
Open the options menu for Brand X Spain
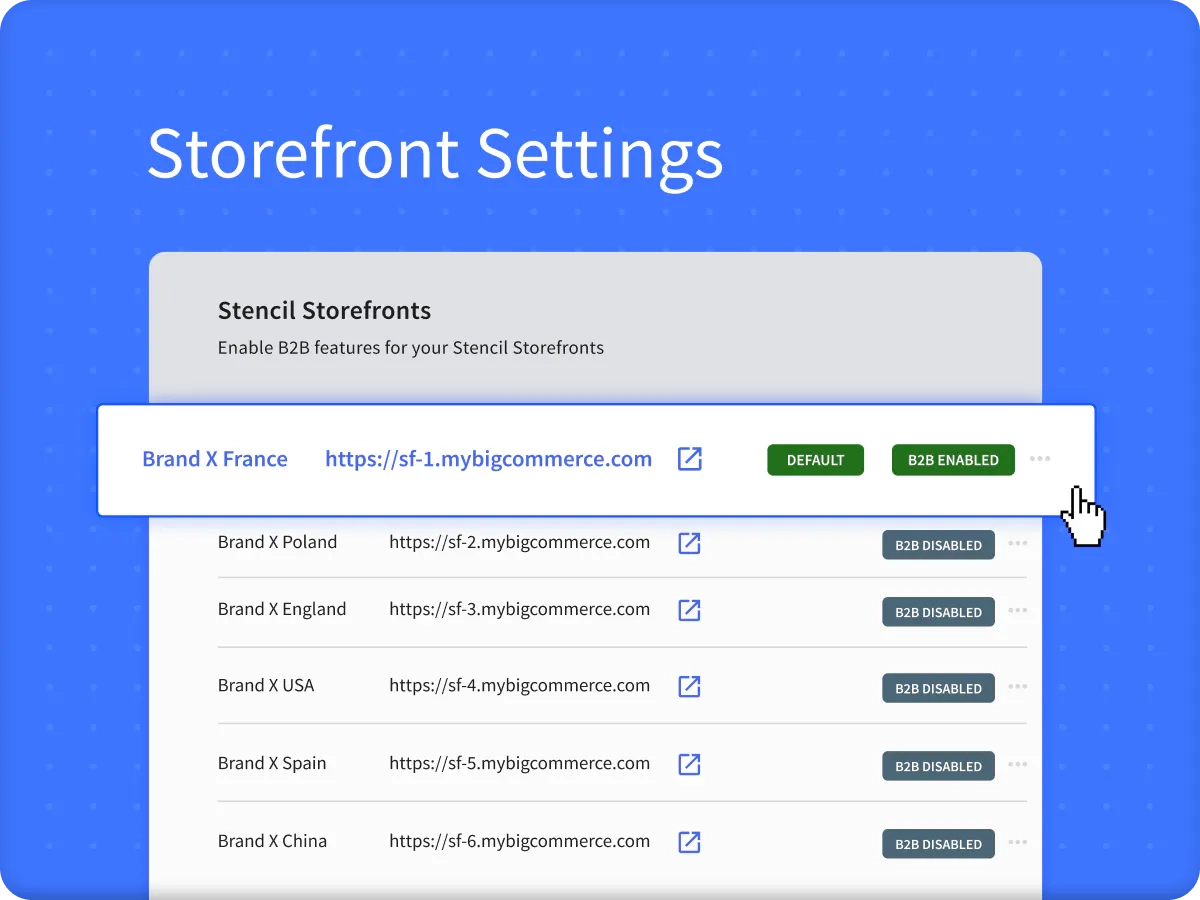1017,766
